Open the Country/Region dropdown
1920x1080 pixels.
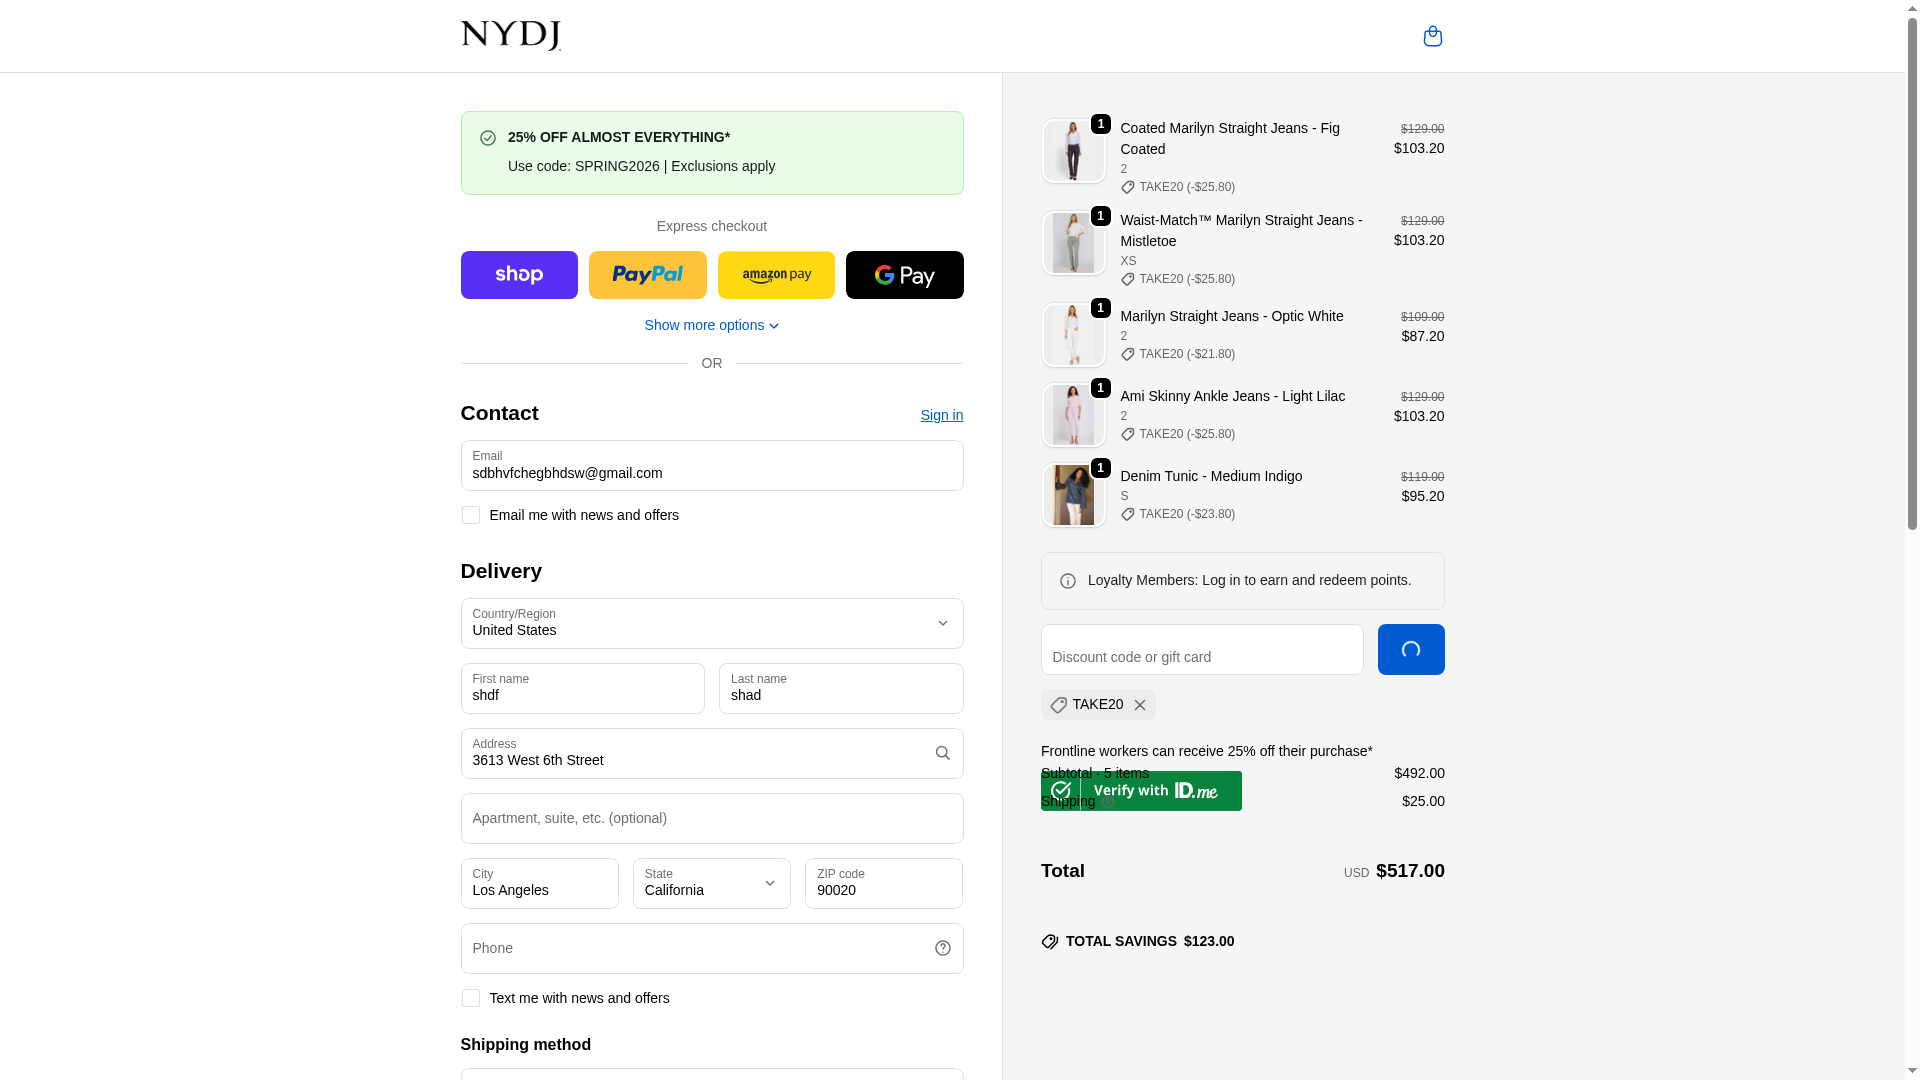711,623
